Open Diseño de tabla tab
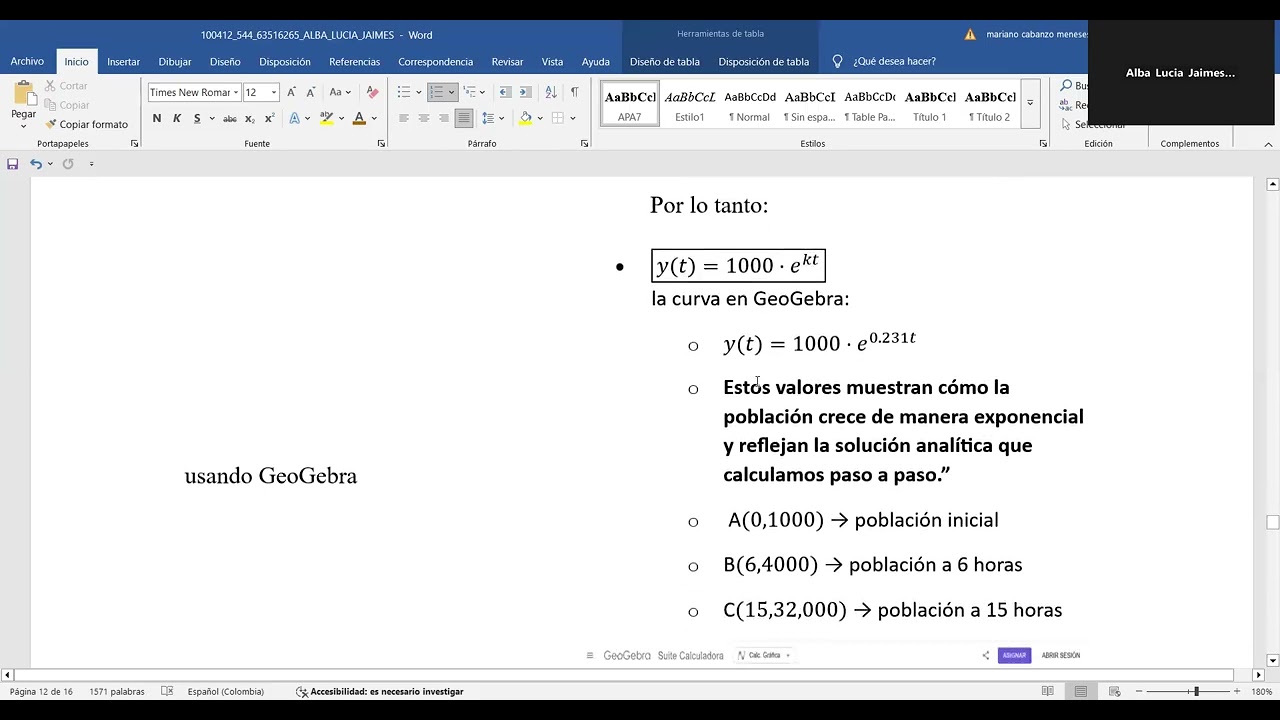The height and width of the screenshot is (720, 1280). [x=665, y=61]
